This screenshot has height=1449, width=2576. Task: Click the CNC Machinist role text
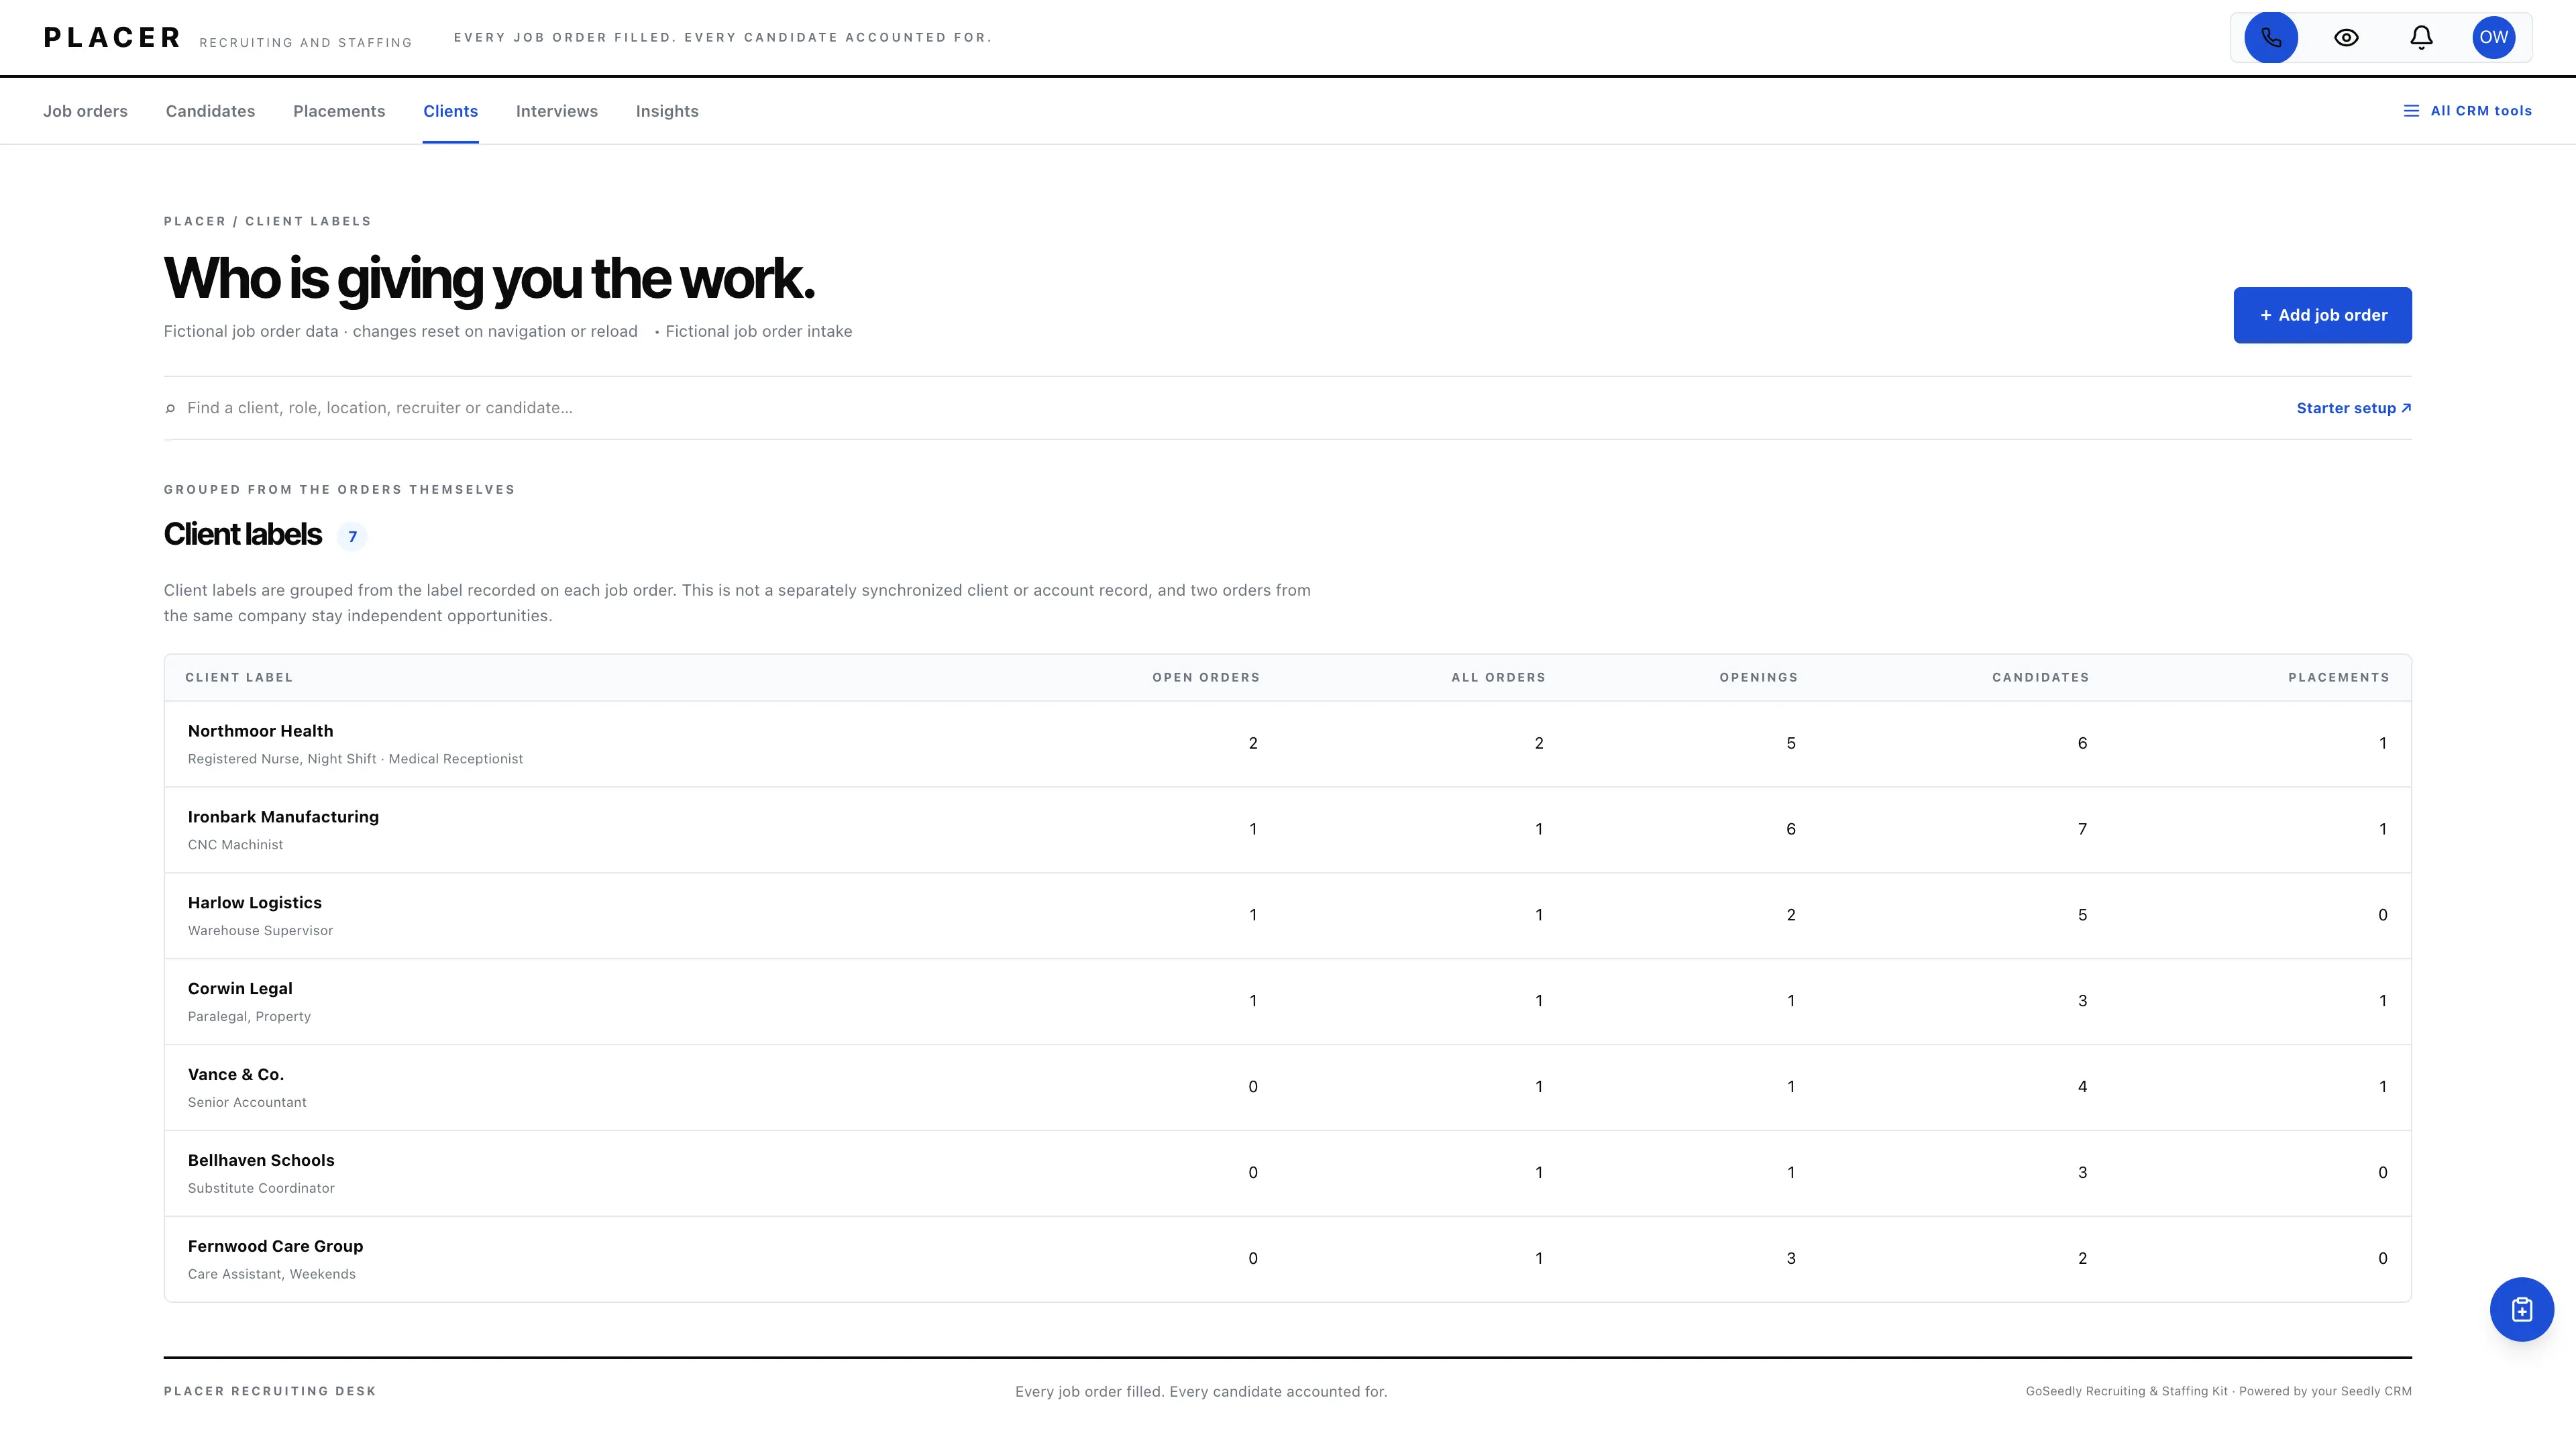point(235,845)
